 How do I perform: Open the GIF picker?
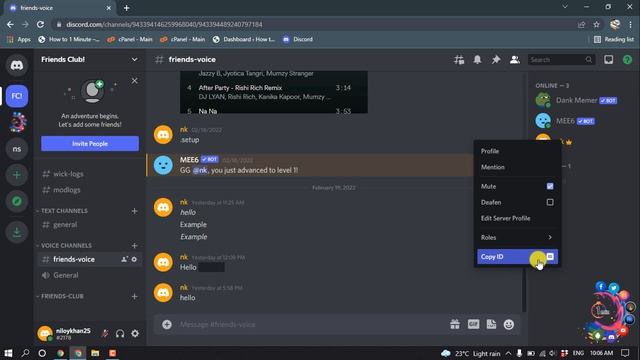[473, 324]
